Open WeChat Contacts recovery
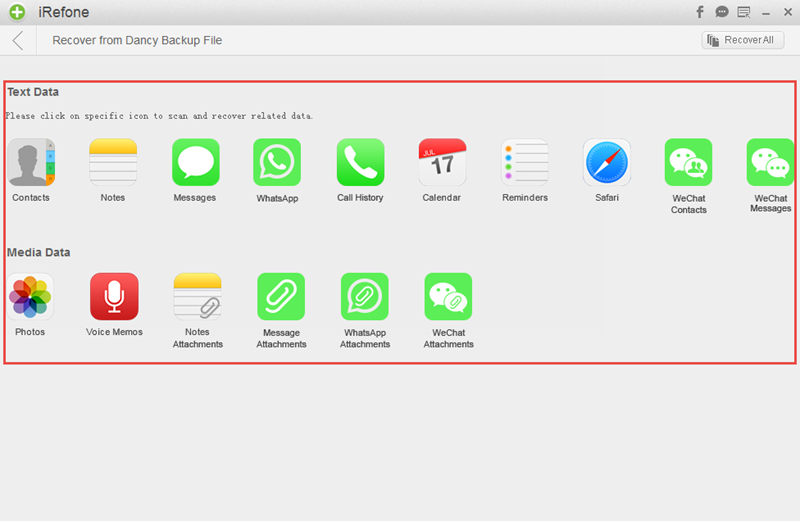This screenshot has height=521, width=800. point(688,162)
